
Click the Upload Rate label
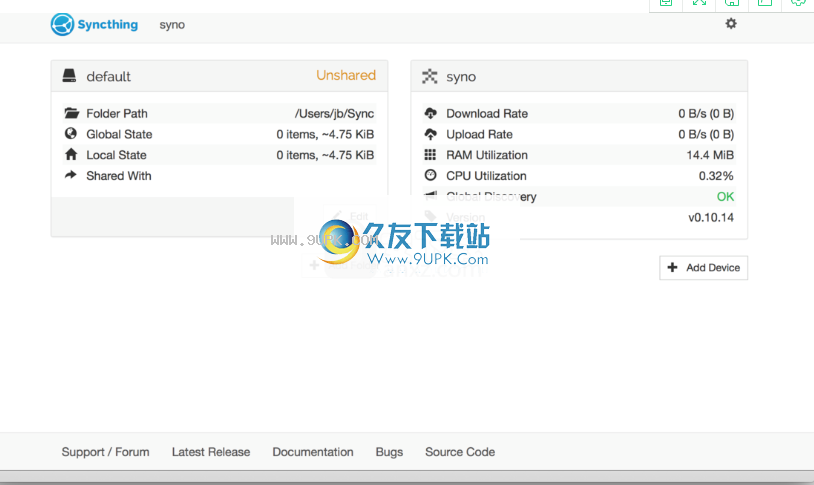tap(479, 134)
